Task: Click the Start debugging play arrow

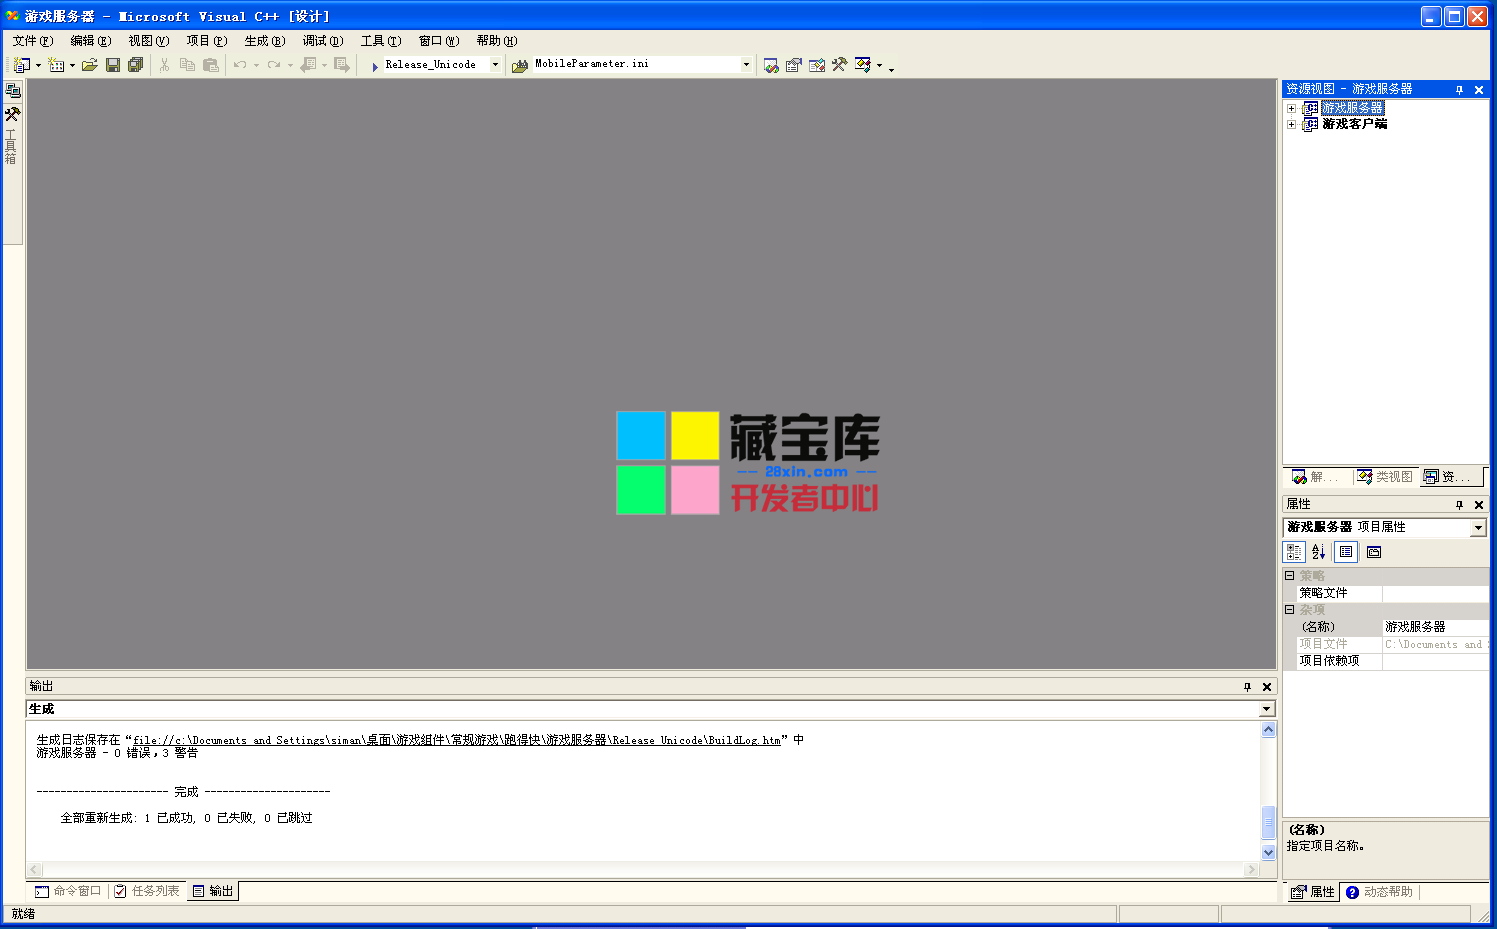Action: tap(375, 66)
